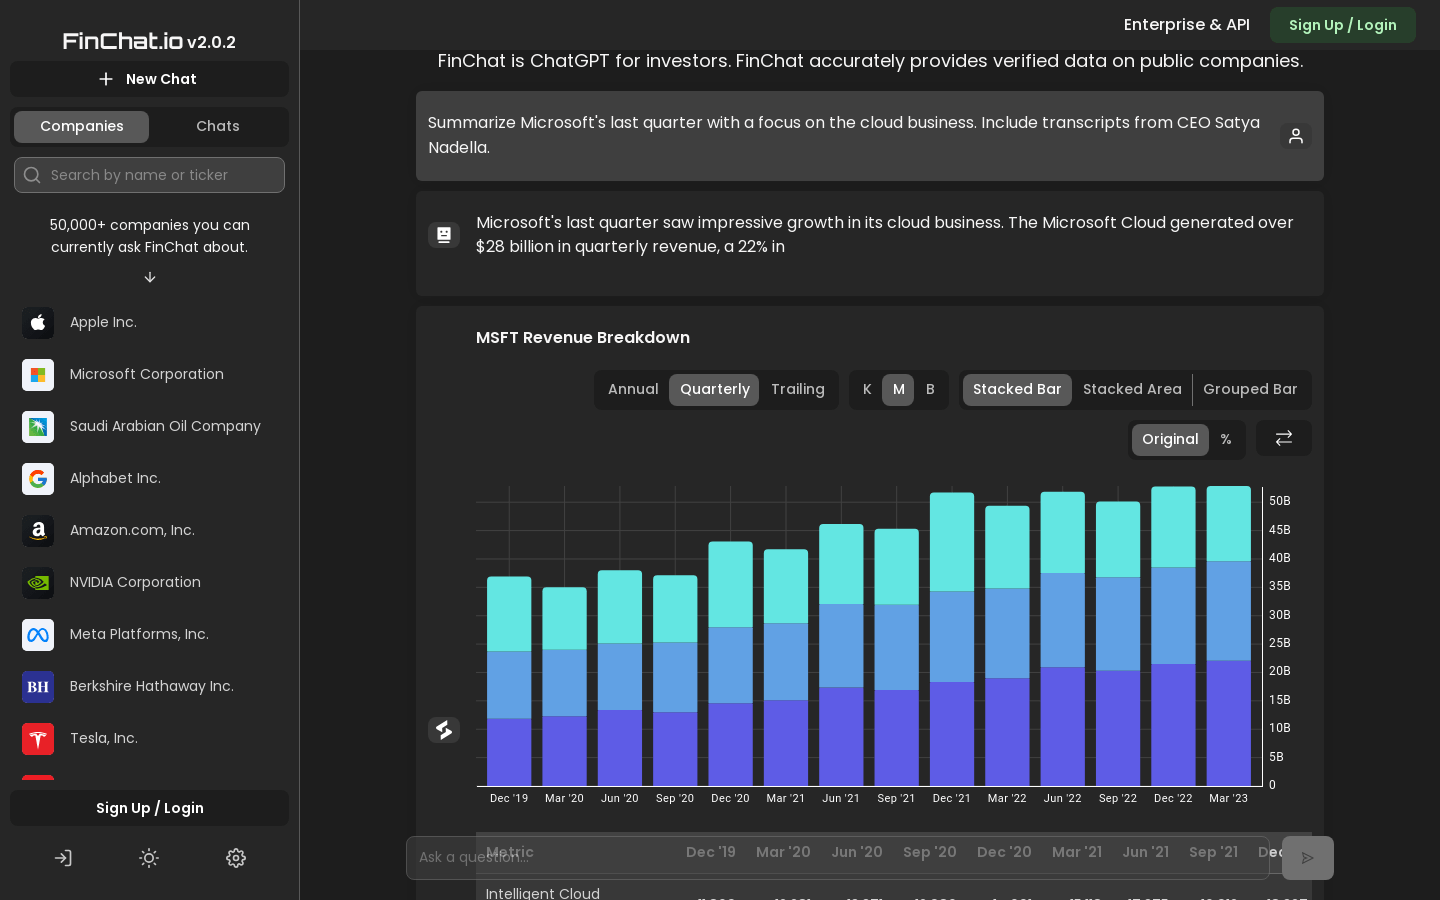Viewport: 1440px width, 900px height.
Task: Switch chart values to percent
Action: pyautogui.click(x=1226, y=440)
